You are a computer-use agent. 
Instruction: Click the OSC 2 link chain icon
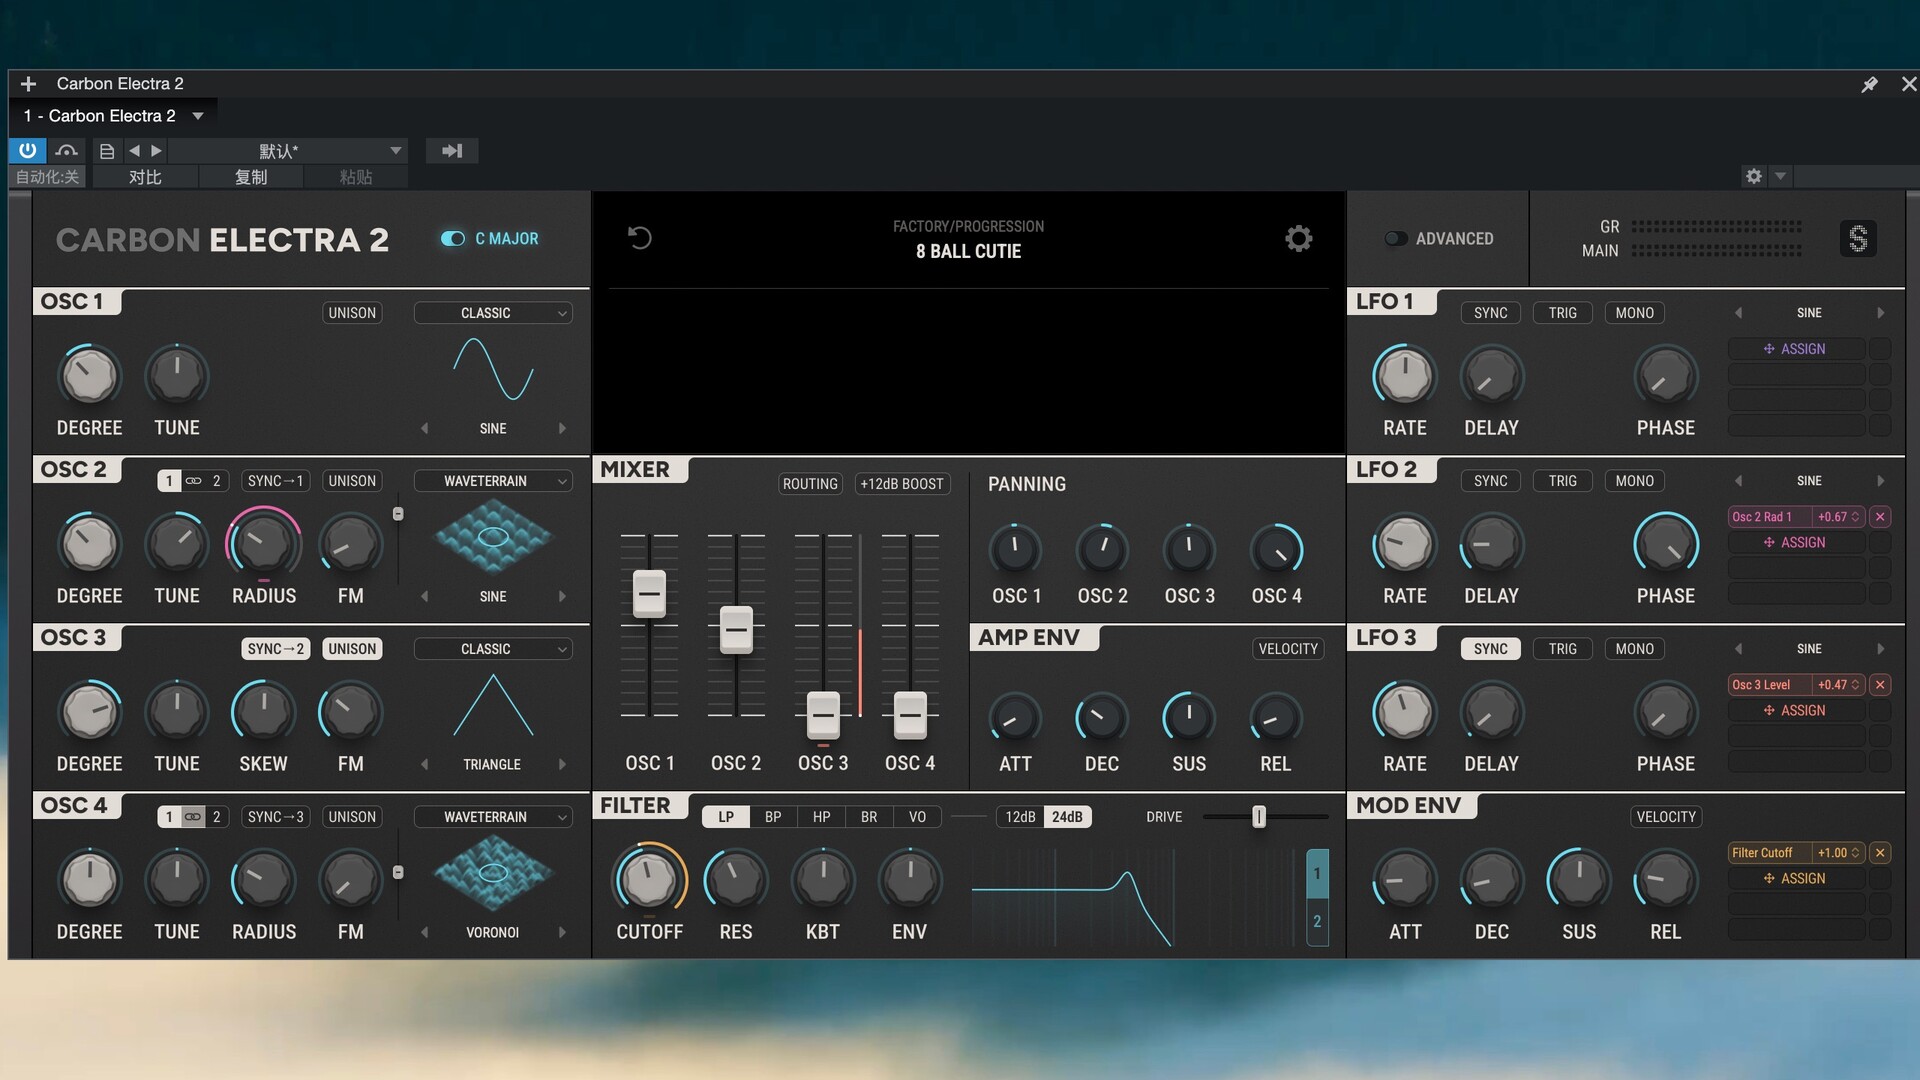pos(193,481)
